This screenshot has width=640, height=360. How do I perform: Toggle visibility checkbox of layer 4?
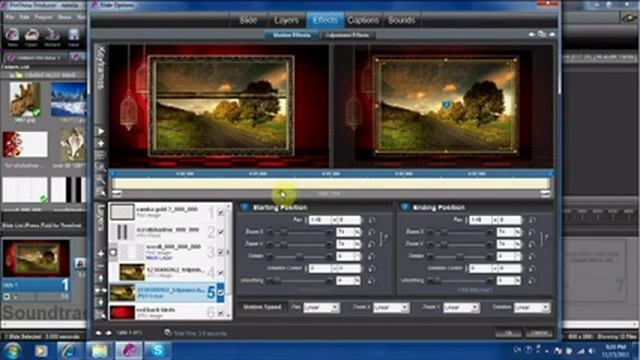221,272
